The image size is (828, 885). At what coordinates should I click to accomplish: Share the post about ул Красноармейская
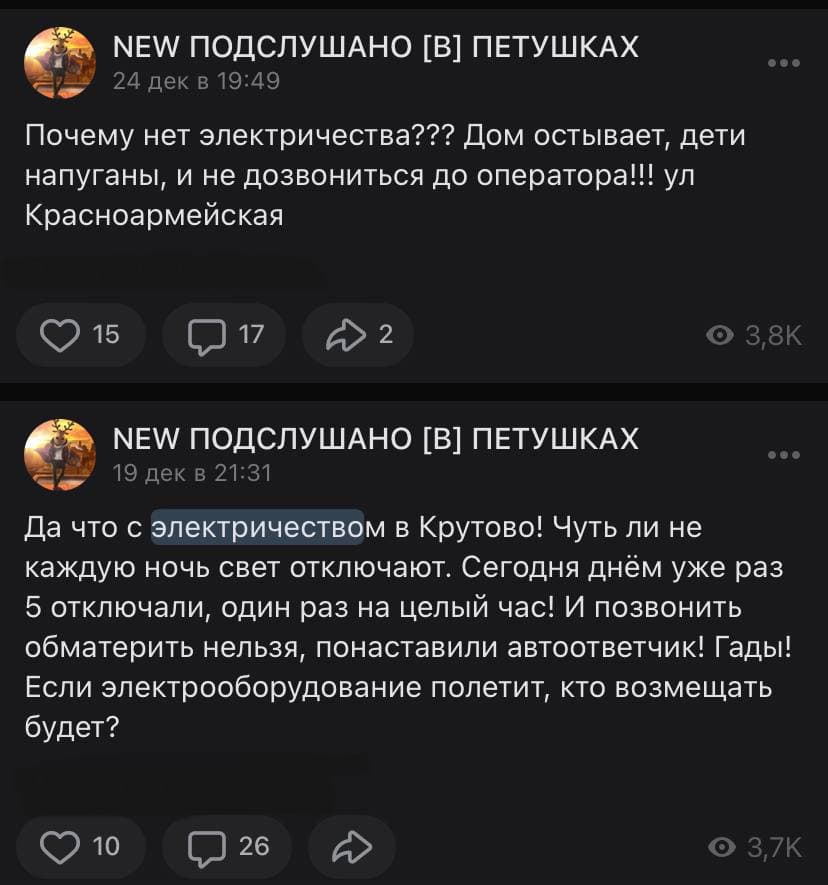tap(358, 335)
